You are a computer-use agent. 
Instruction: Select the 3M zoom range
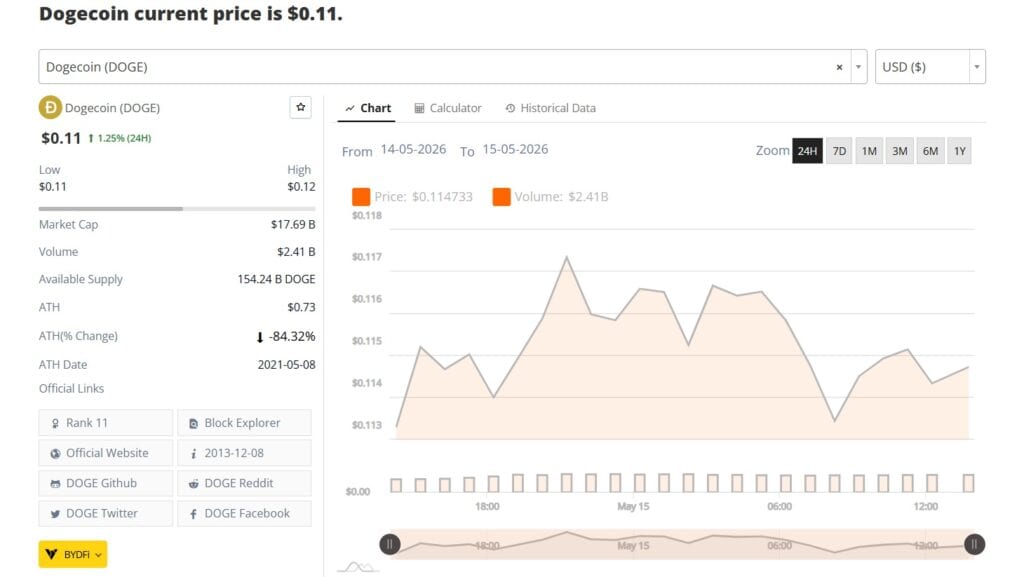pyautogui.click(x=899, y=151)
